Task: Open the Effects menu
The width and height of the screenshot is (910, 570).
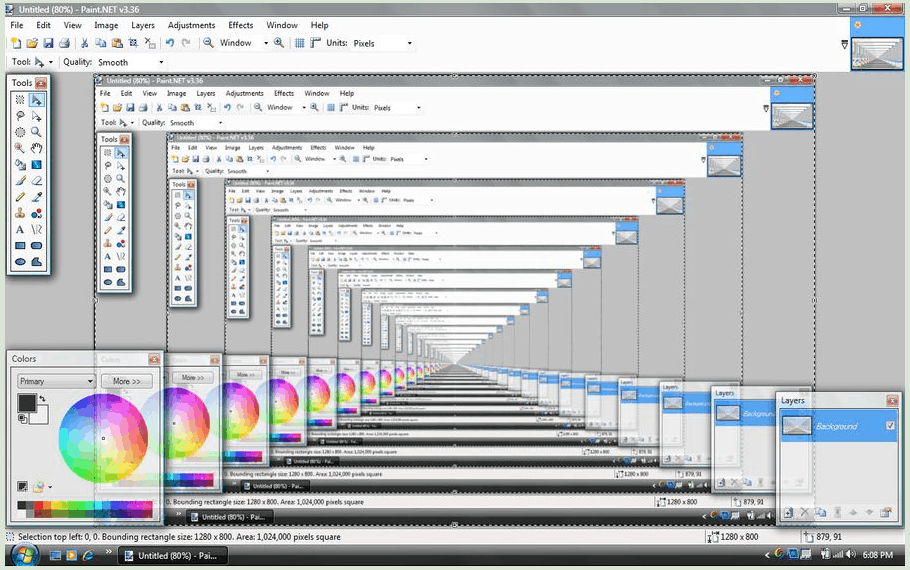Action: pyautogui.click(x=241, y=25)
